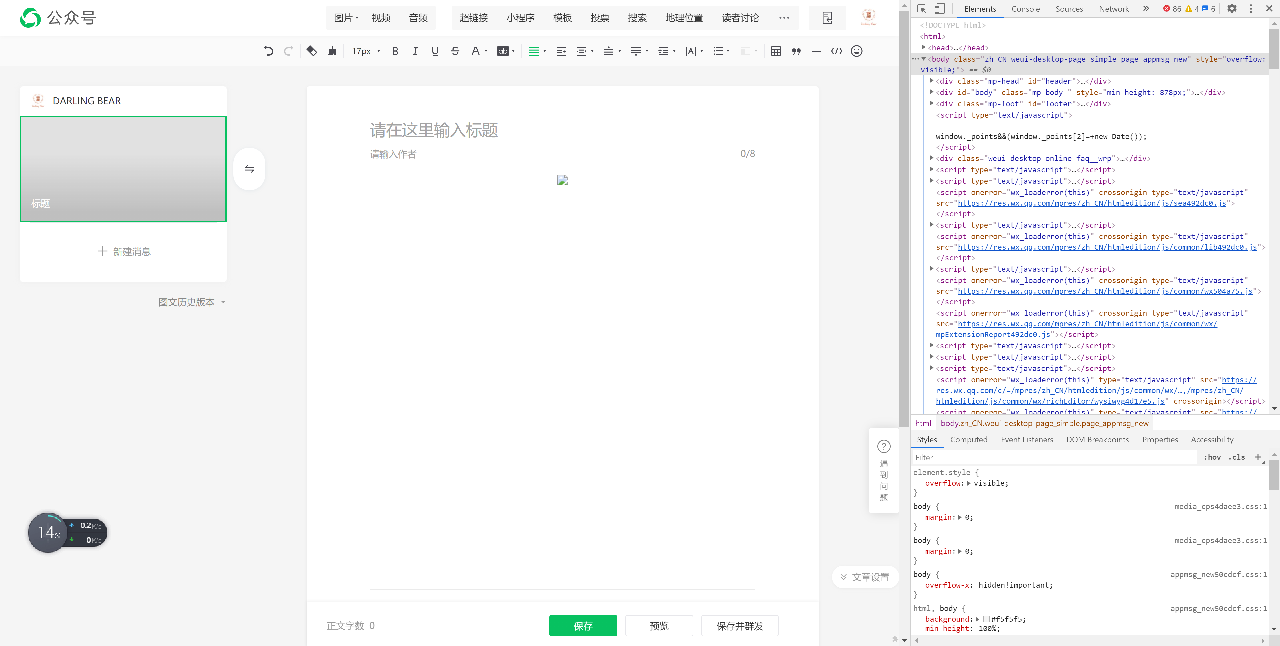Toggle underline formatting
Screen dimensions: 1280x646
pos(435,51)
